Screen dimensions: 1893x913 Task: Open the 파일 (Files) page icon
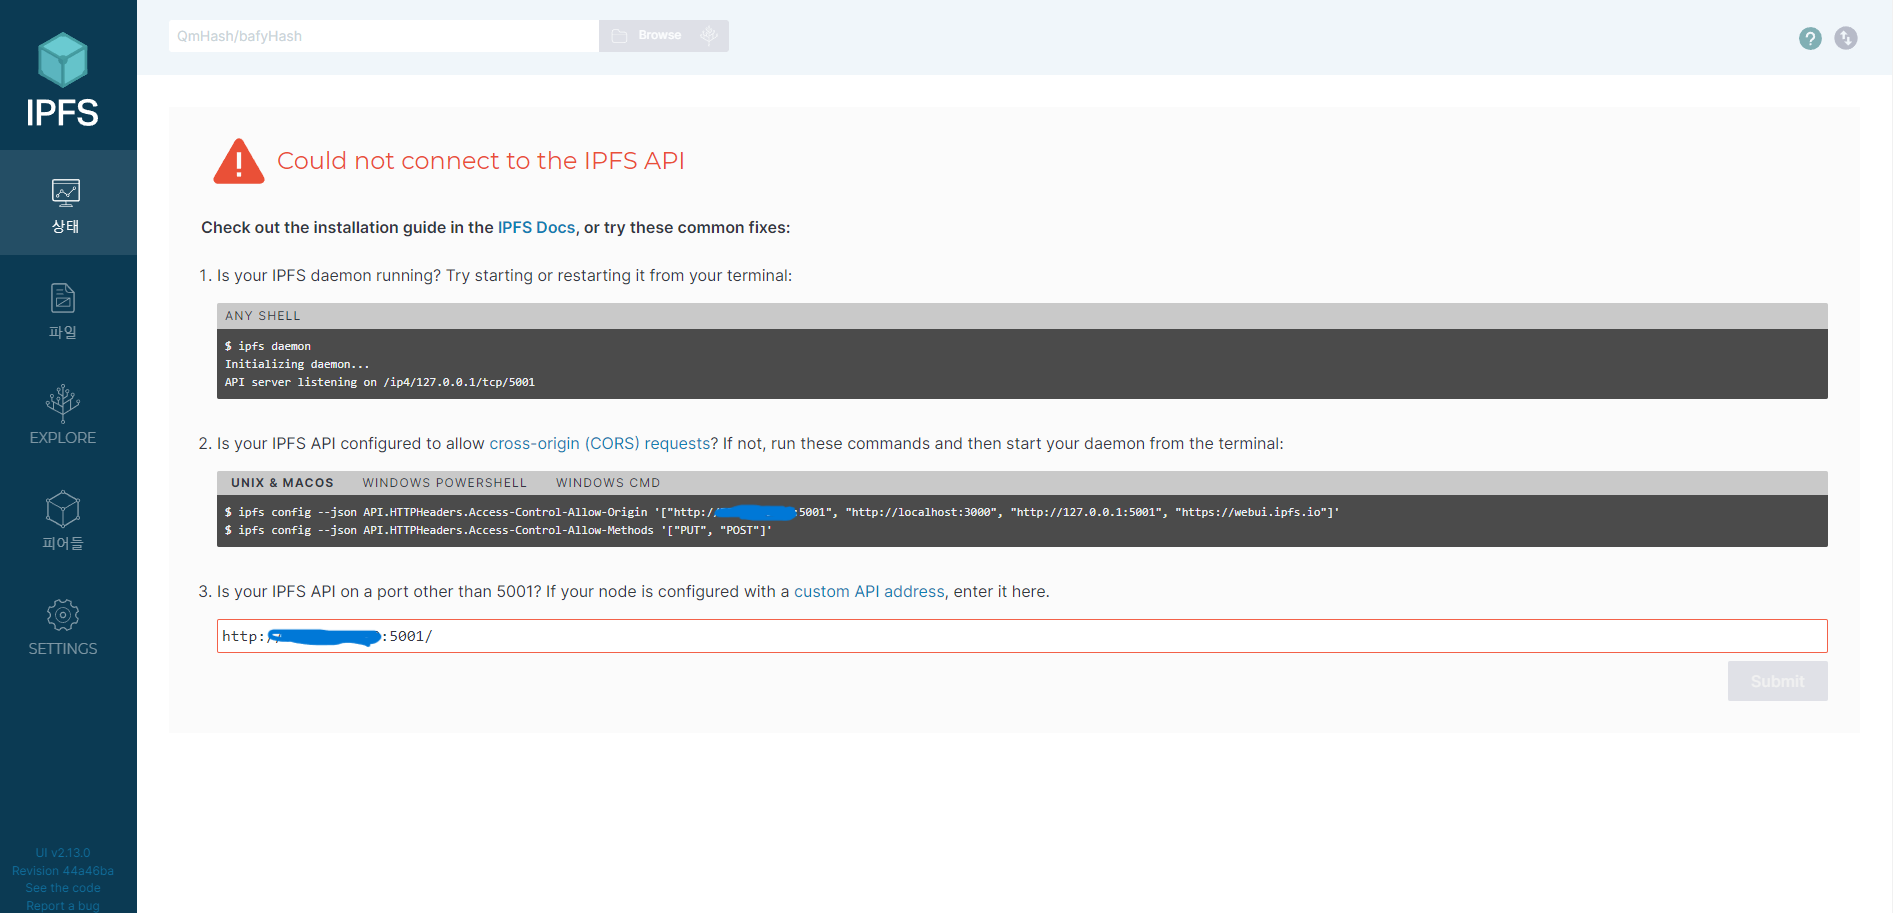[x=63, y=297]
